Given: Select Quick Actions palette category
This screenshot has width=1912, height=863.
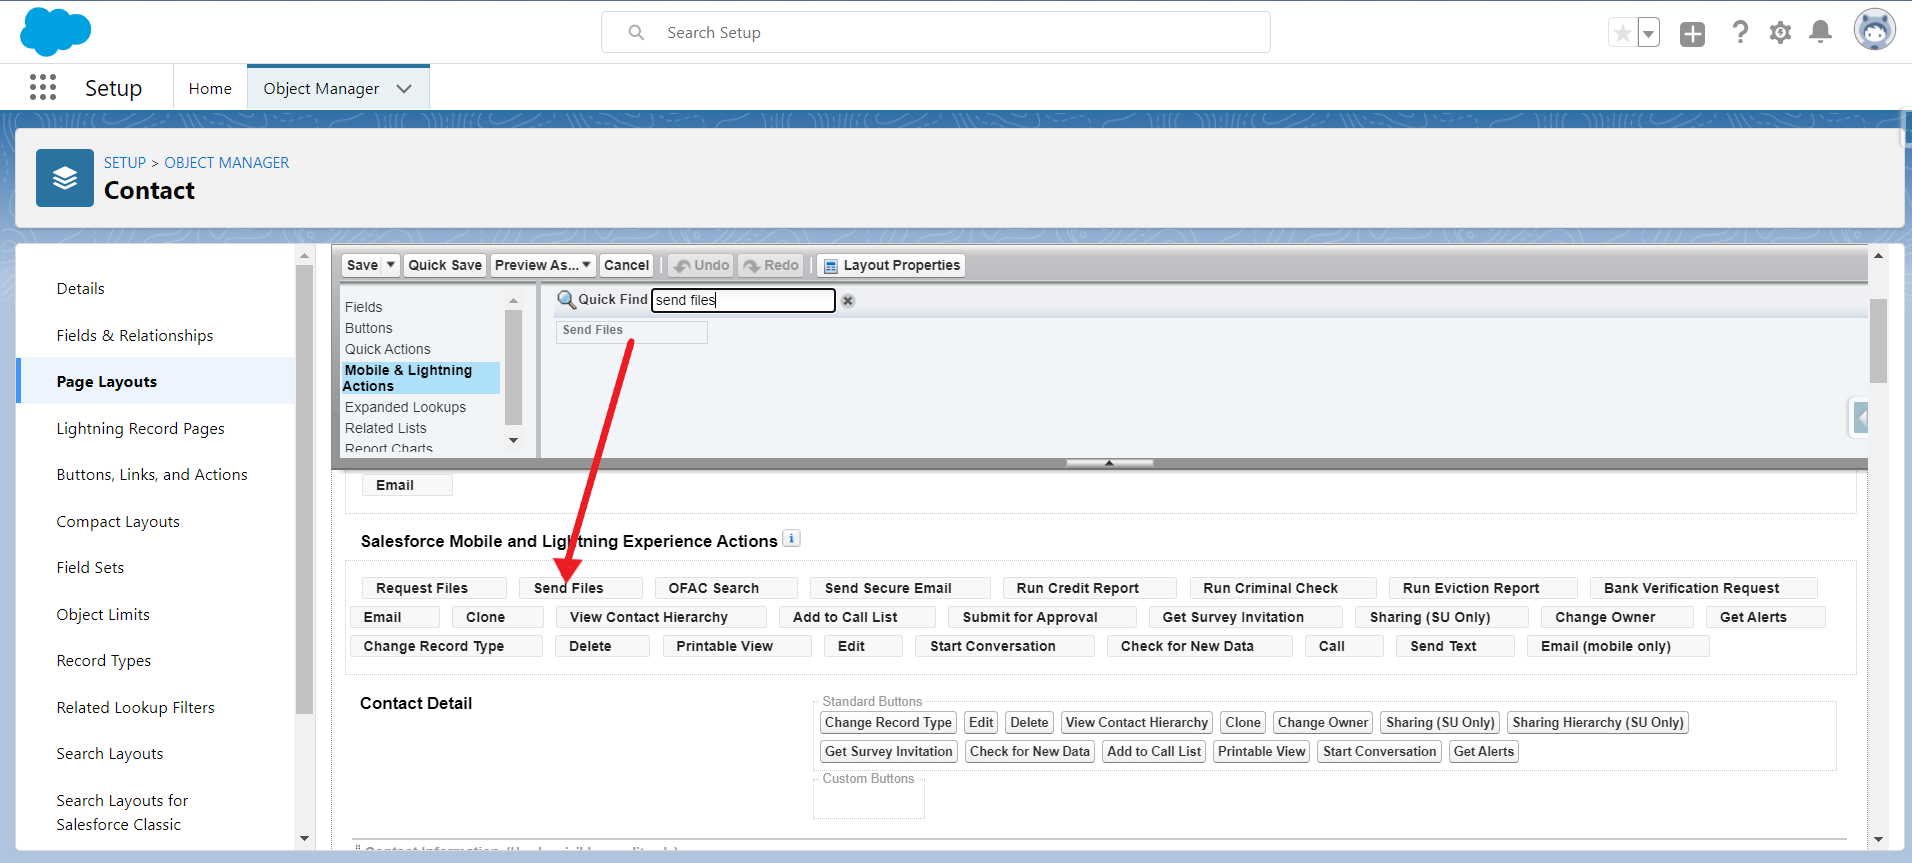Looking at the screenshot, I should tap(388, 349).
